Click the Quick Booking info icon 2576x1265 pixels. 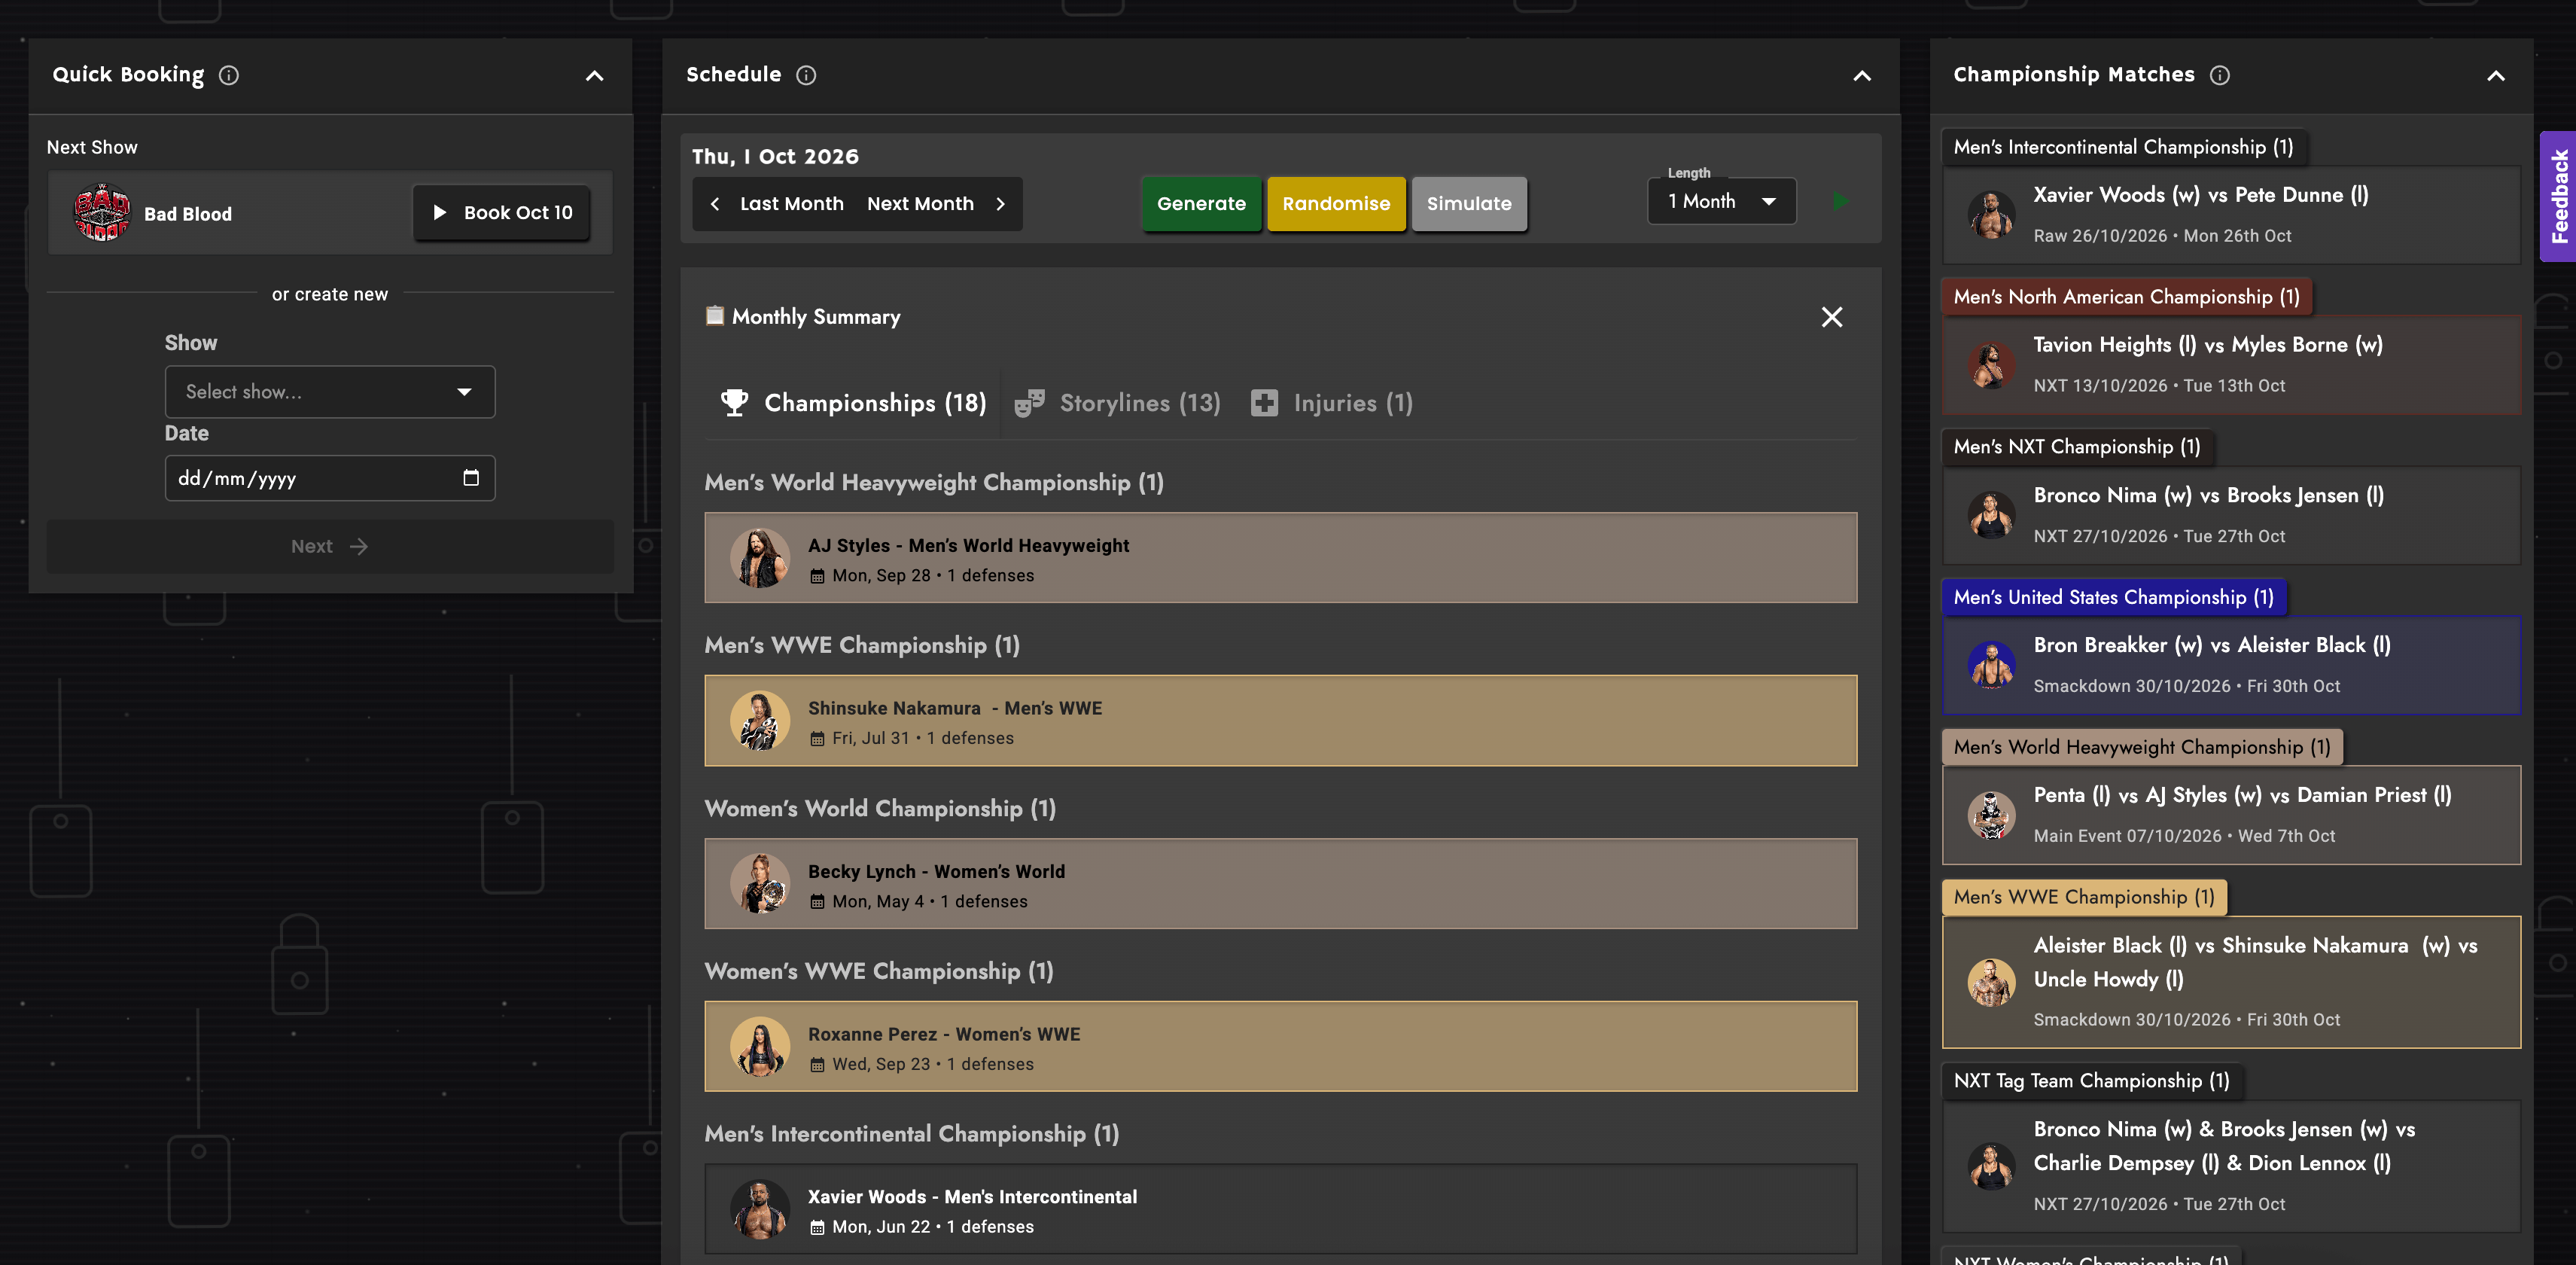click(x=229, y=75)
